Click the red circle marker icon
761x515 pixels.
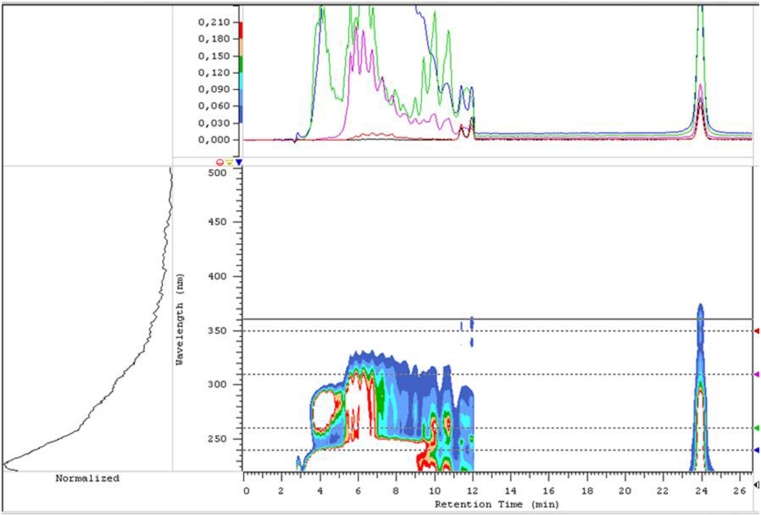pyautogui.click(x=220, y=161)
